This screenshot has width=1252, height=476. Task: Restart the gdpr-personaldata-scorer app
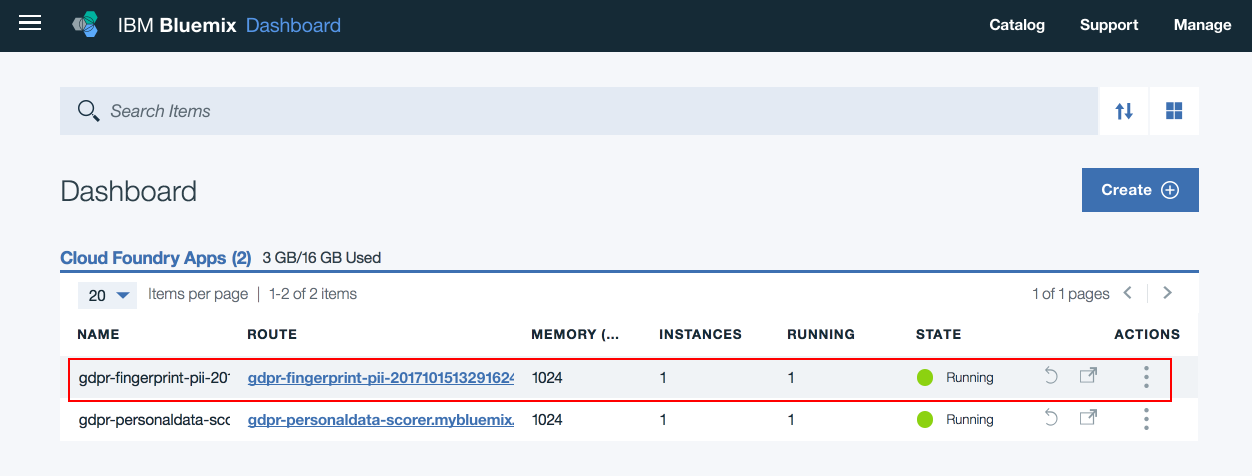[x=1050, y=418]
